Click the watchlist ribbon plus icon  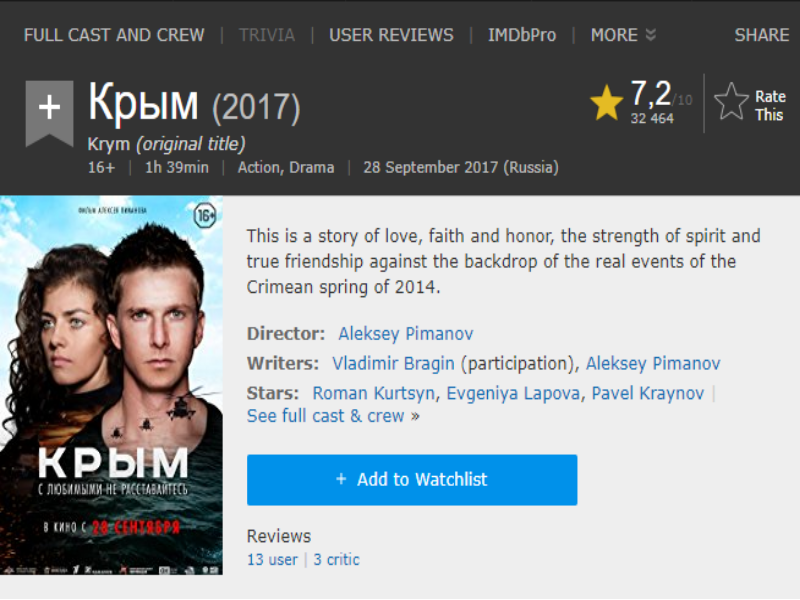[49, 108]
